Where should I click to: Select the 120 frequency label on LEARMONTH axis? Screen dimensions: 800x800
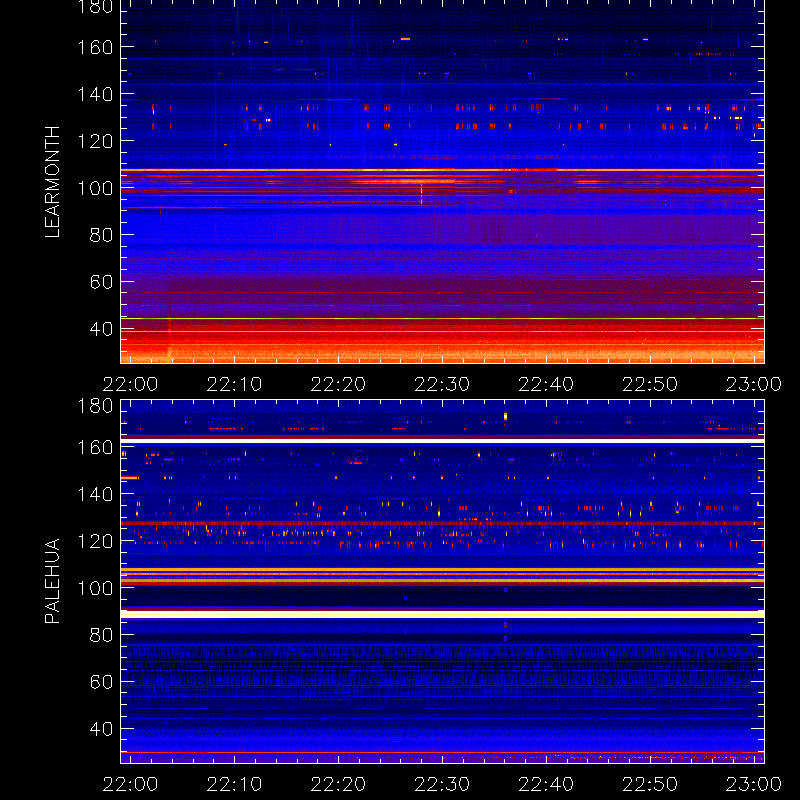click(x=95, y=141)
